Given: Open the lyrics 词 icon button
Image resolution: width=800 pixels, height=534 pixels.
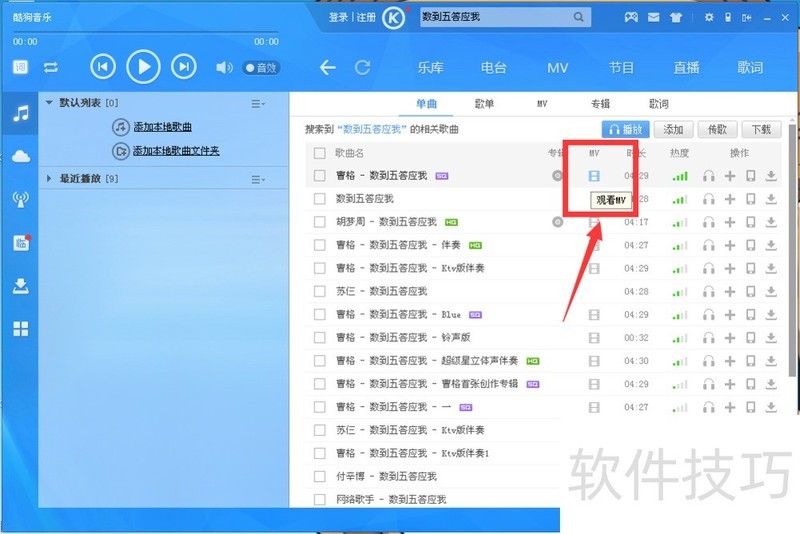Looking at the screenshot, I should (20, 67).
